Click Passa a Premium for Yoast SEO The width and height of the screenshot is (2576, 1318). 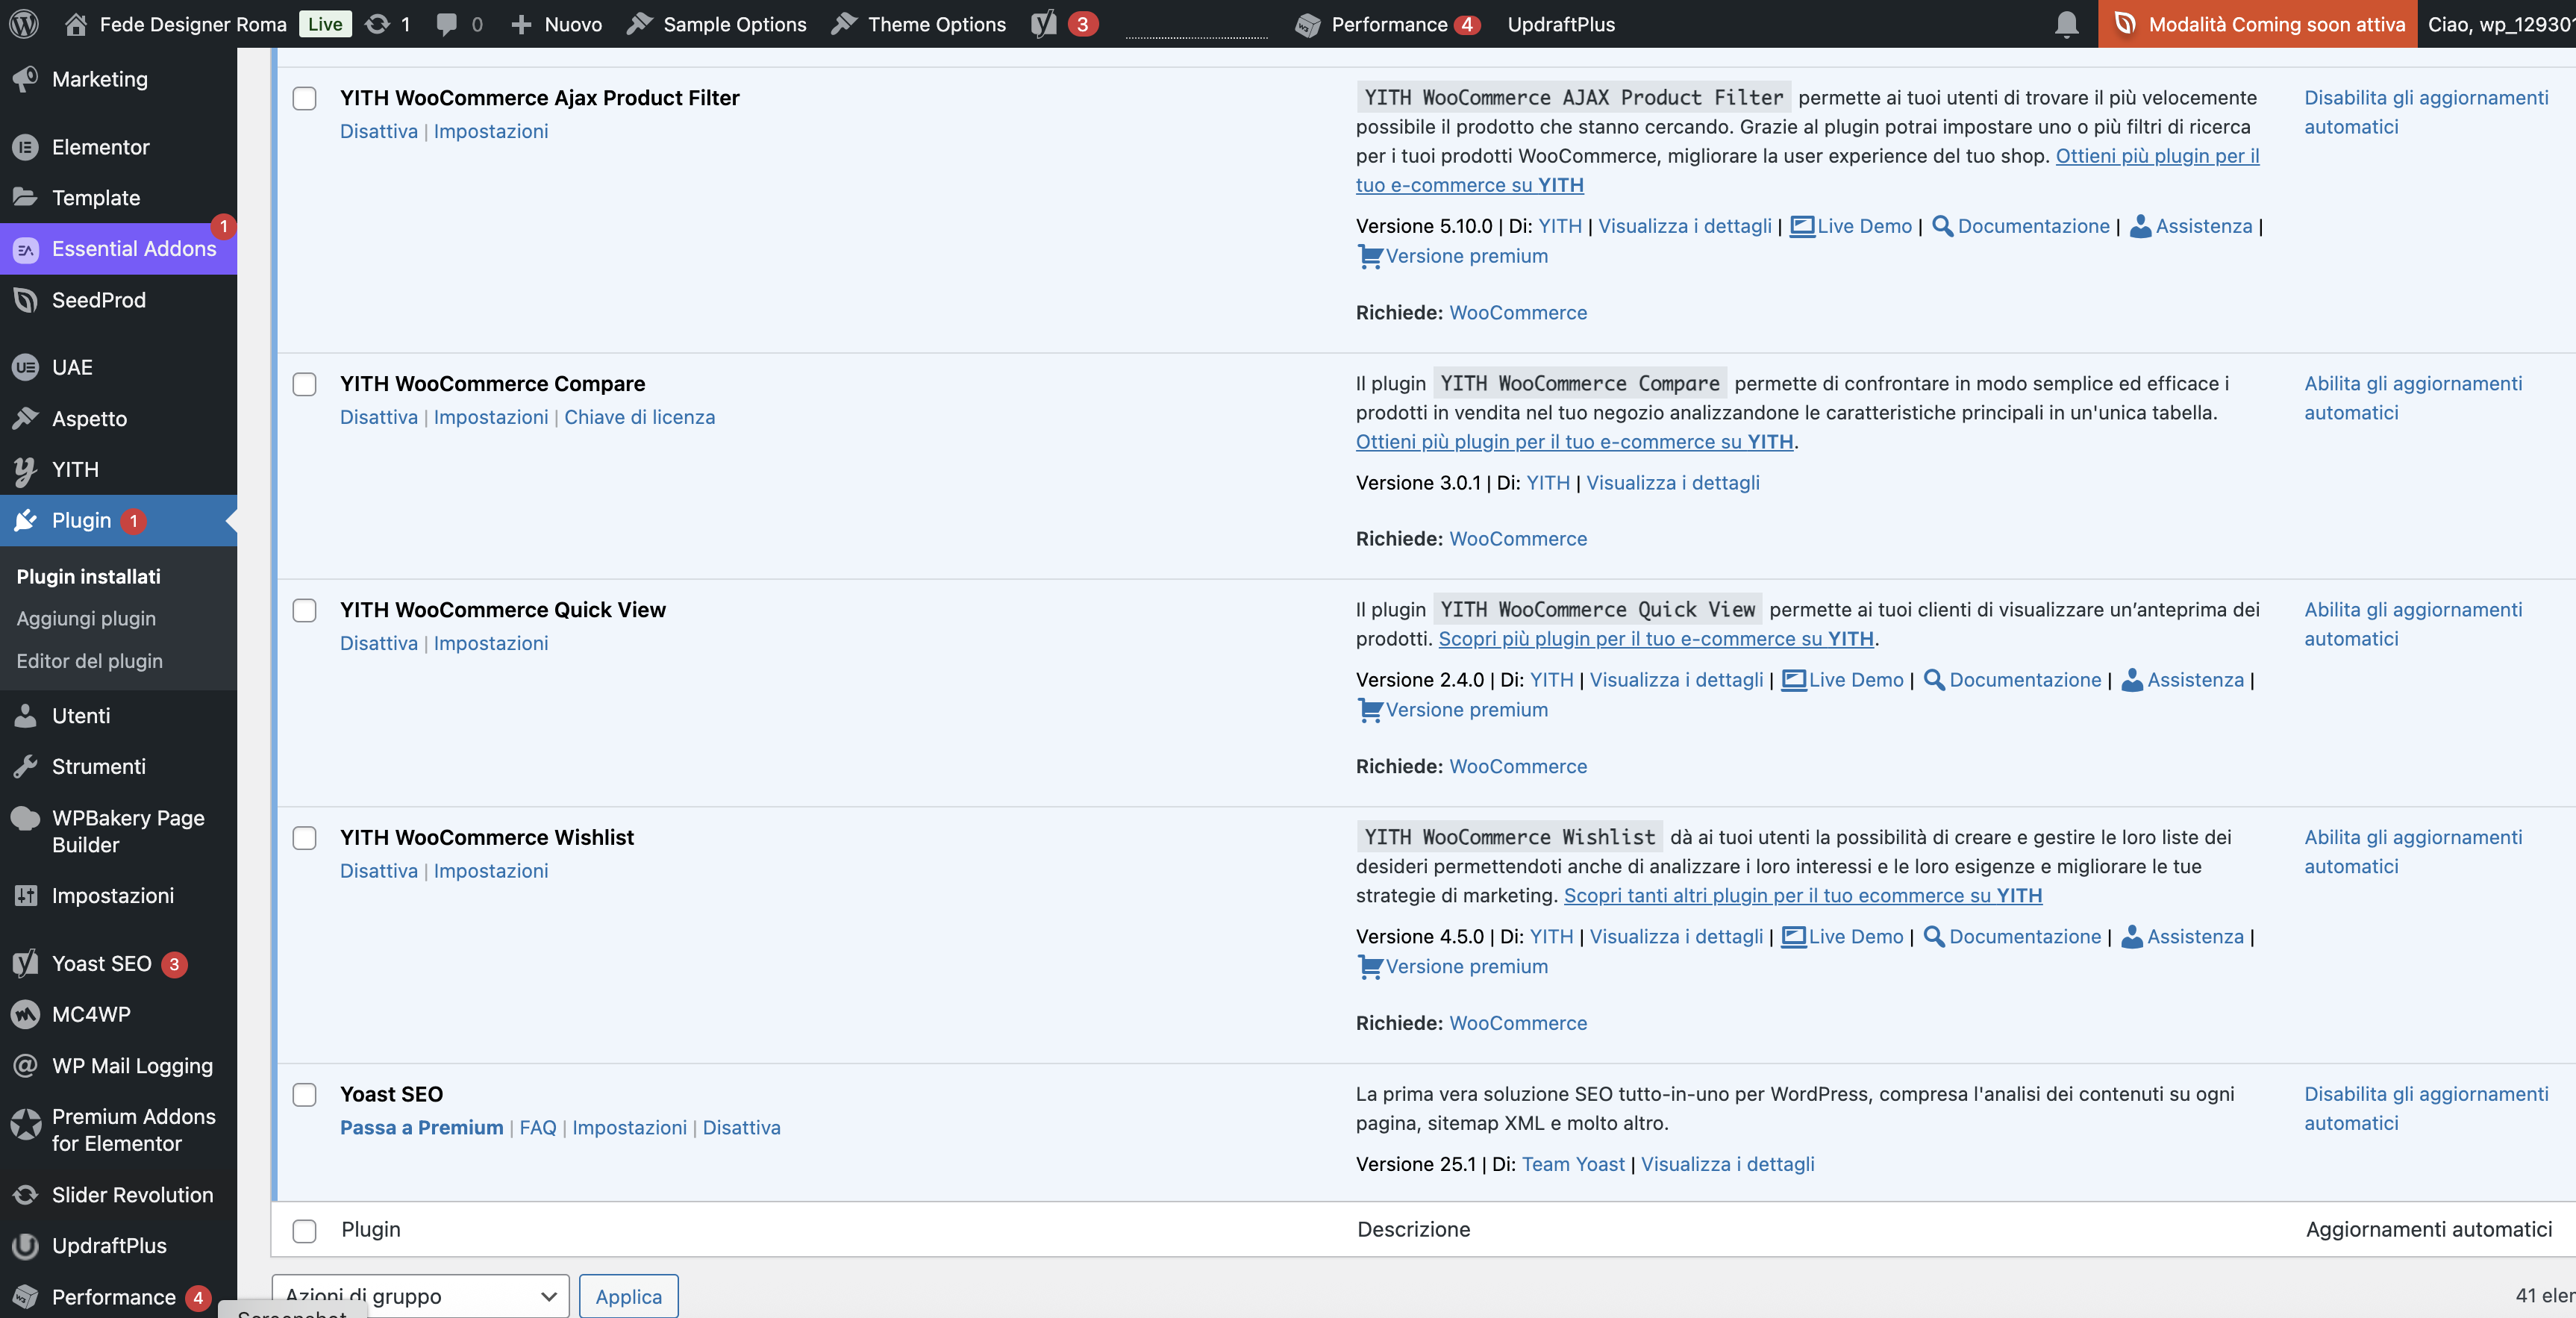(x=422, y=1127)
